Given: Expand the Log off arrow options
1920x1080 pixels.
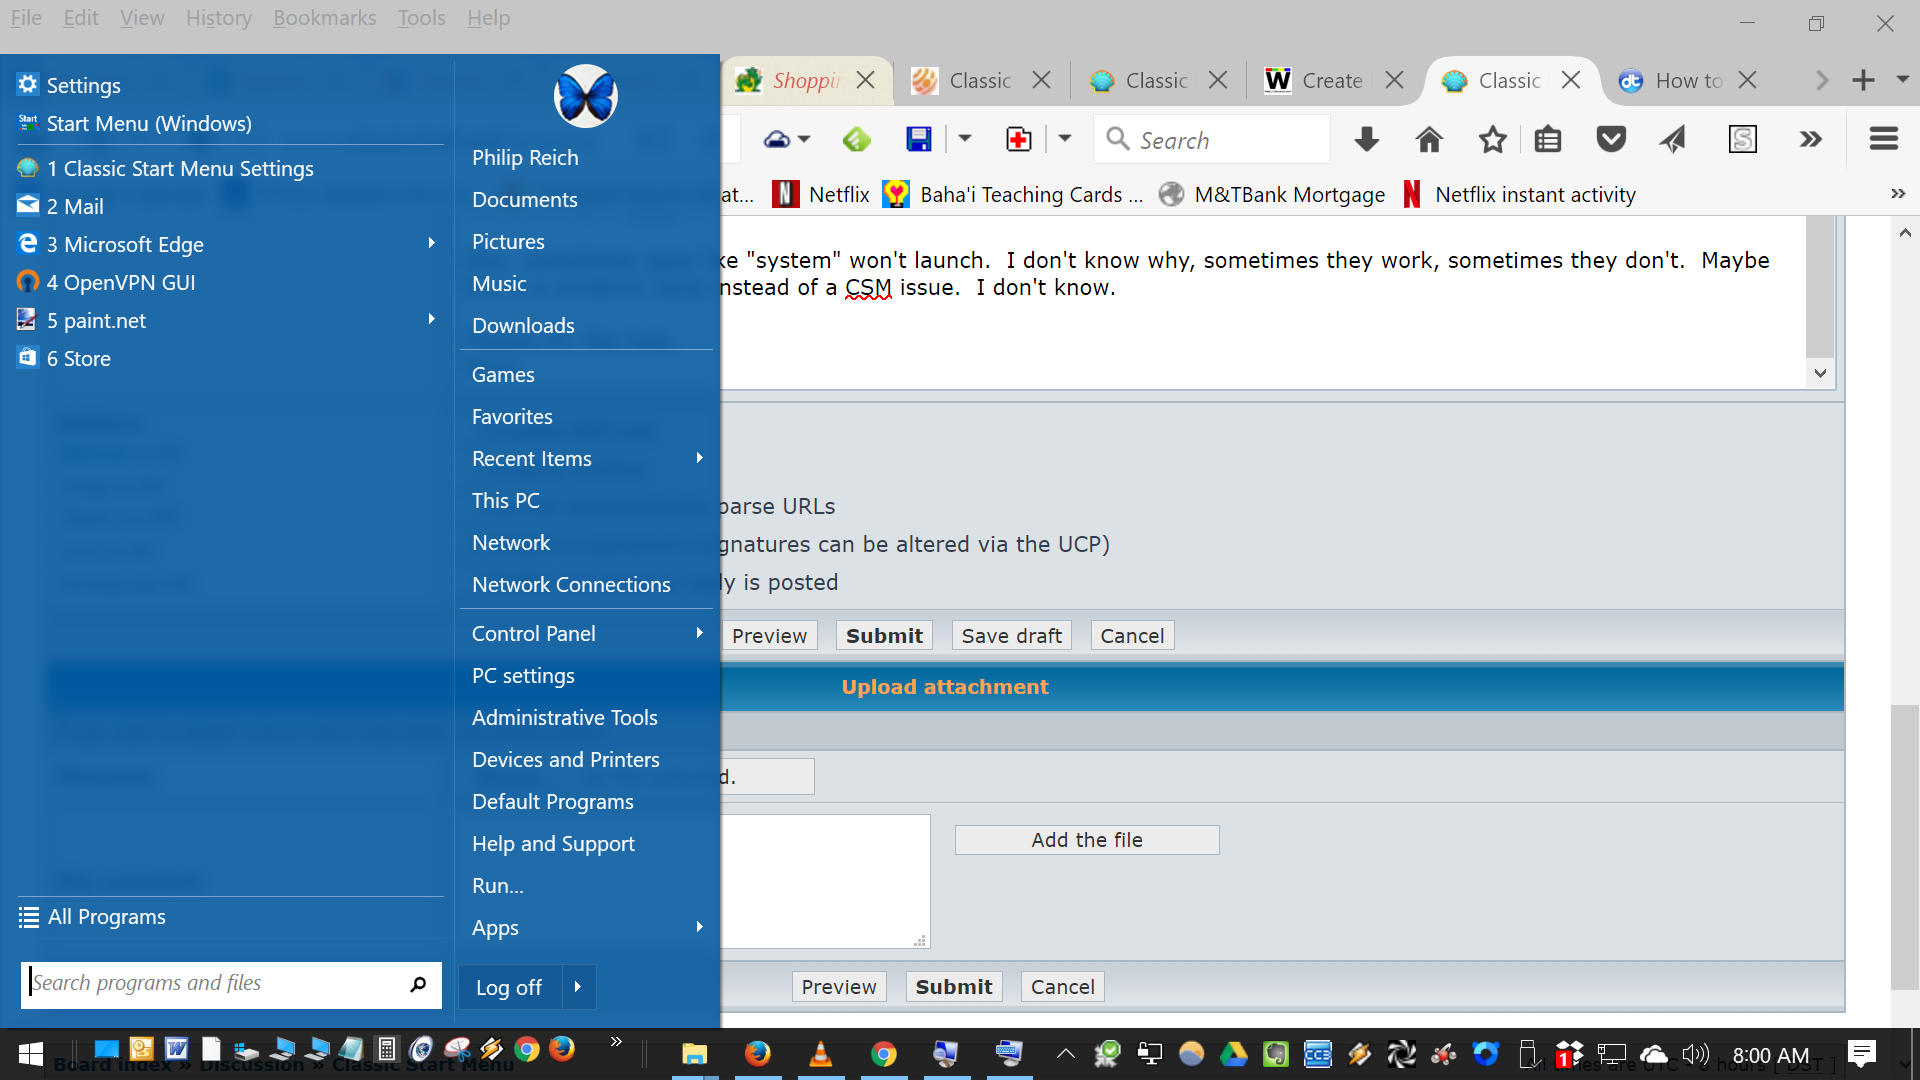Looking at the screenshot, I should point(578,987).
